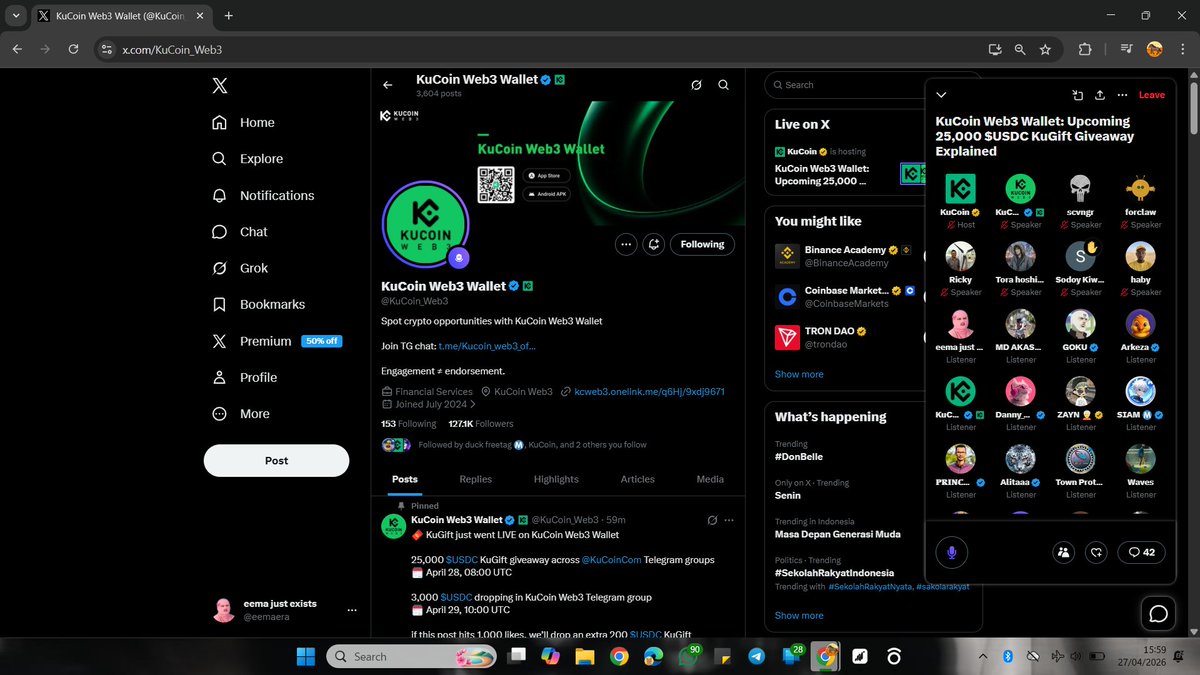Select KuCoin host avatar in Space
Viewport: 1200px width, 675px height.
961,188
